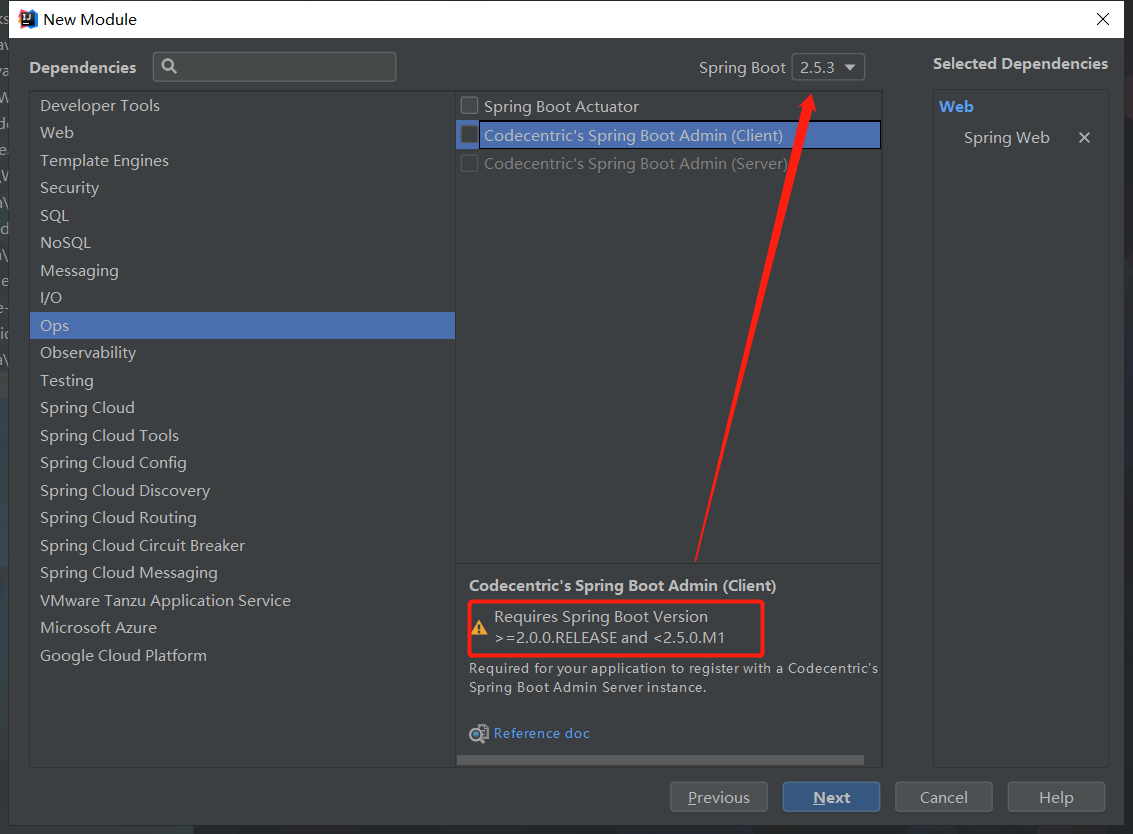Select the Web category in list
Image resolution: width=1133 pixels, height=834 pixels.
(242, 133)
